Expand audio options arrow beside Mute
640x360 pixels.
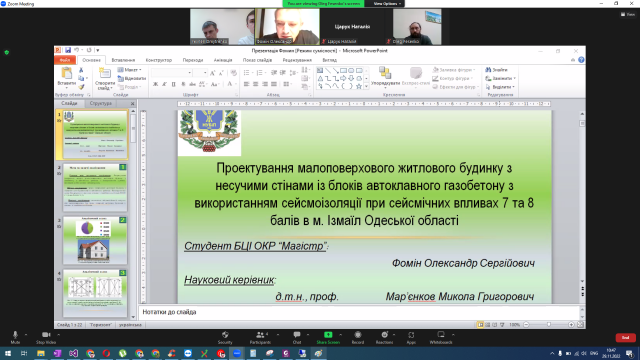pyautogui.click(x=26, y=335)
